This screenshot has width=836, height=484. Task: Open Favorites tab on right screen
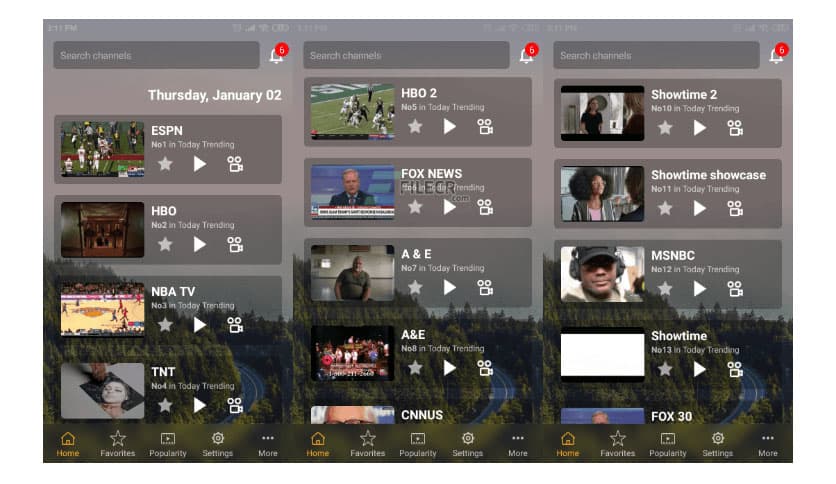point(618,445)
